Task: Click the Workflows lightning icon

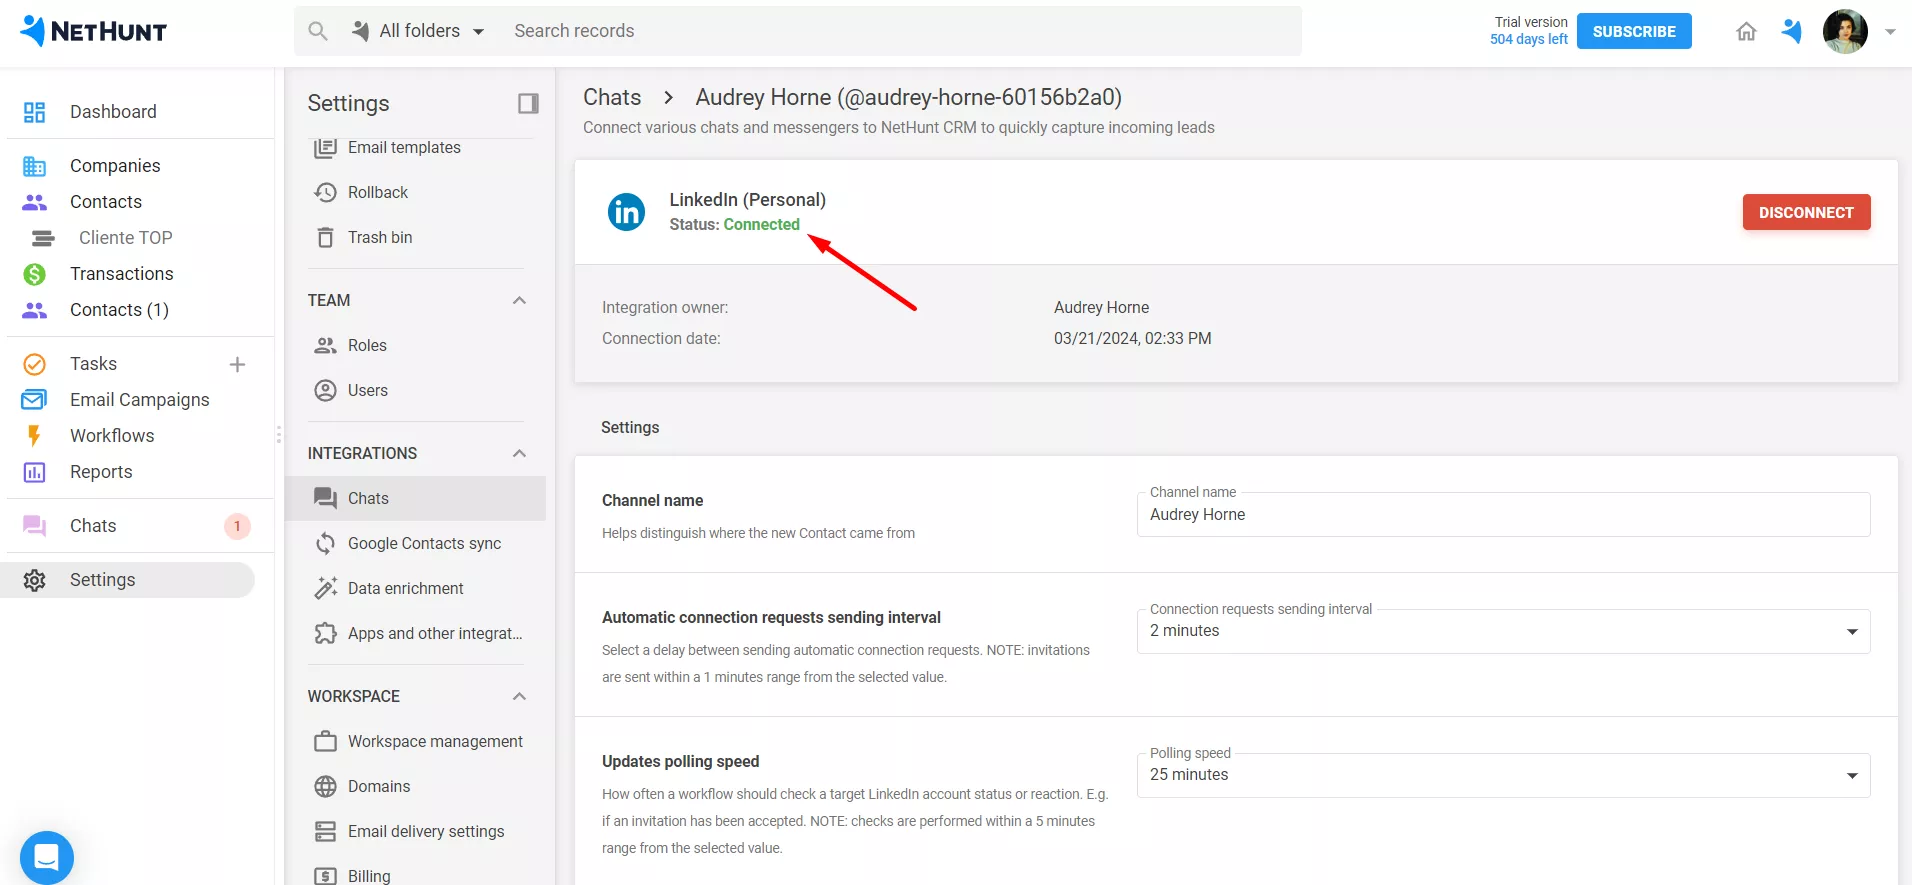Action: tap(34, 435)
